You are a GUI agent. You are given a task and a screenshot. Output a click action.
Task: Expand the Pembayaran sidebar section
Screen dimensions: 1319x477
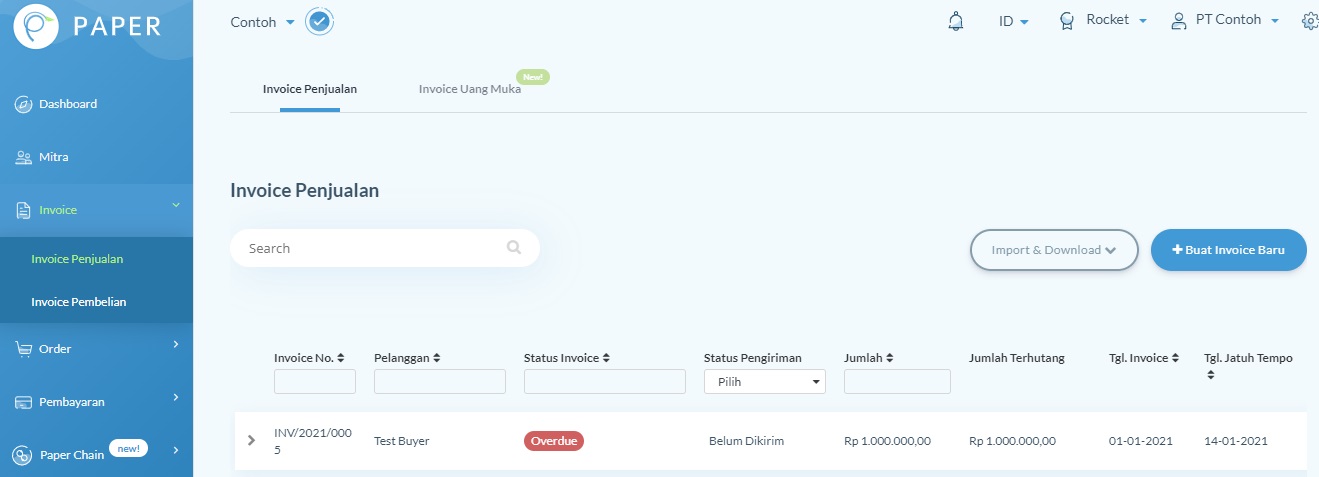[176, 397]
